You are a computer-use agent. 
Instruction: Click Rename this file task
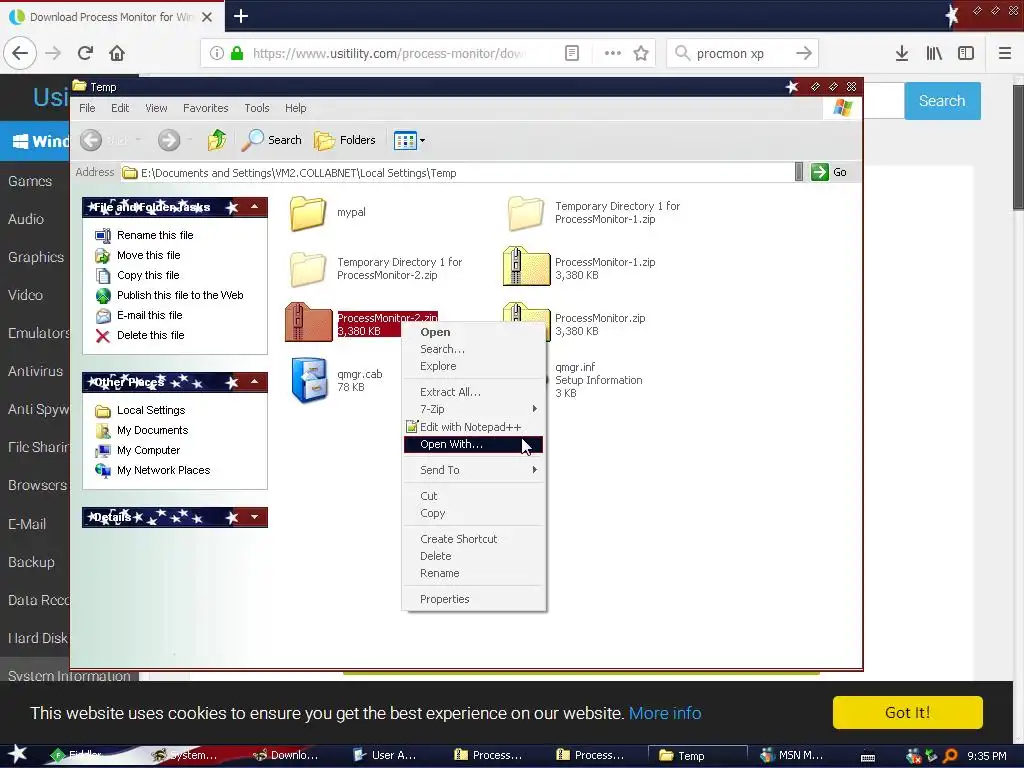tap(144, 235)
